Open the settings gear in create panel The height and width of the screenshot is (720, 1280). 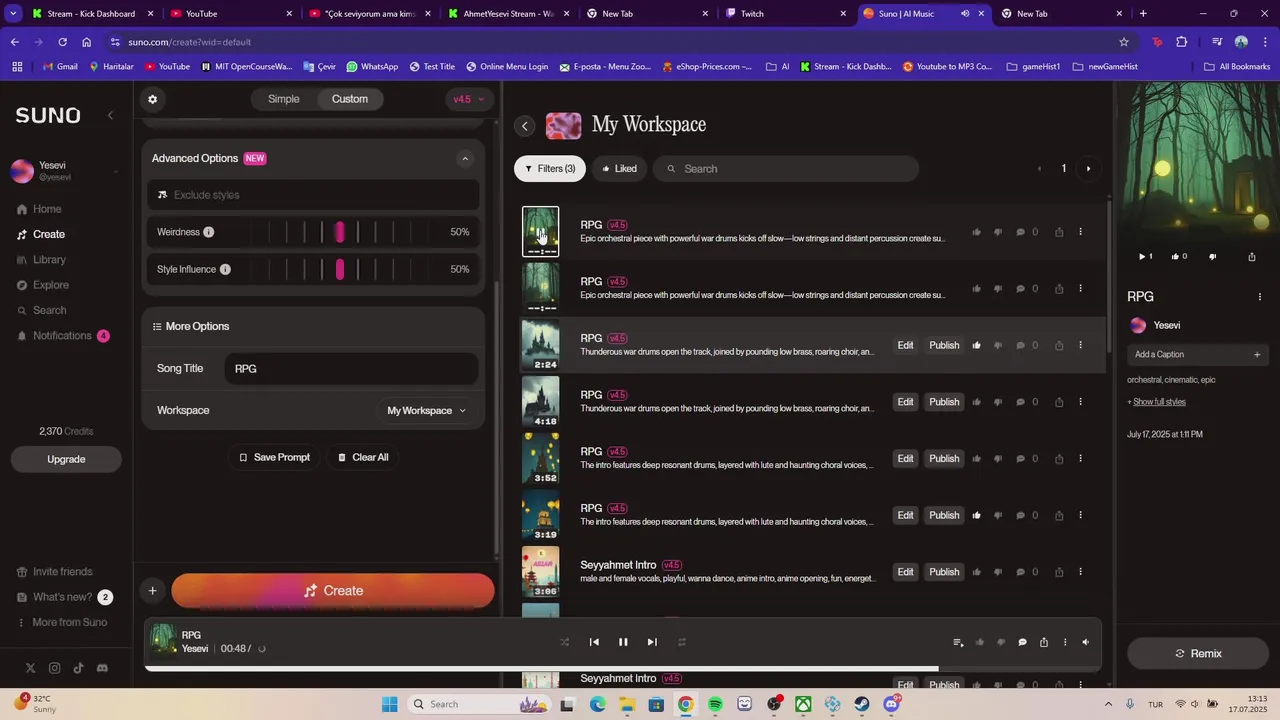(x=152, y=99)
